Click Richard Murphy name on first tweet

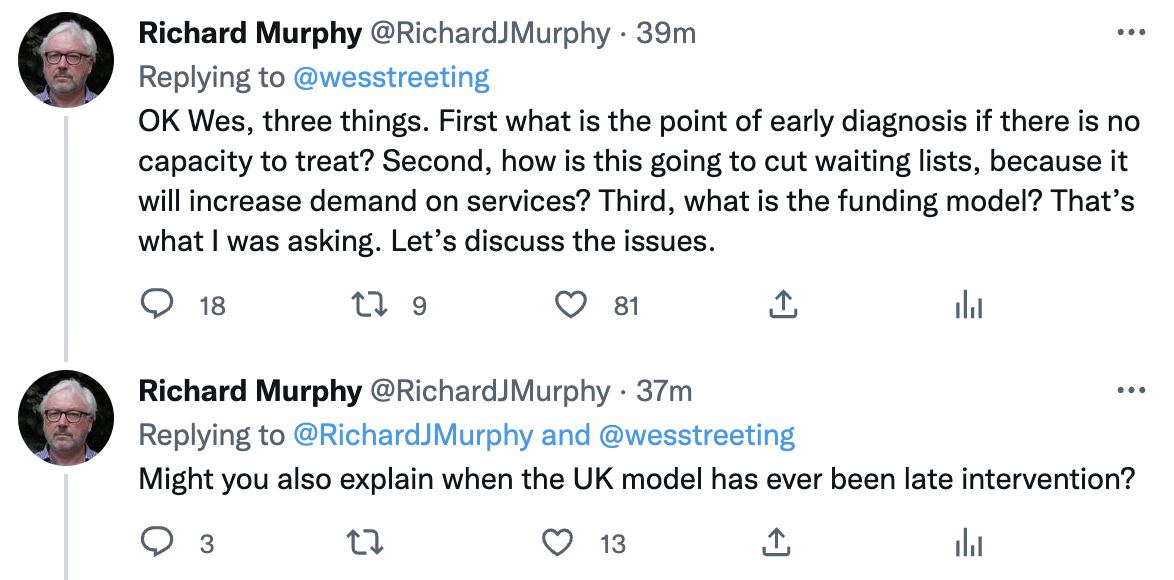coord(250,33)
